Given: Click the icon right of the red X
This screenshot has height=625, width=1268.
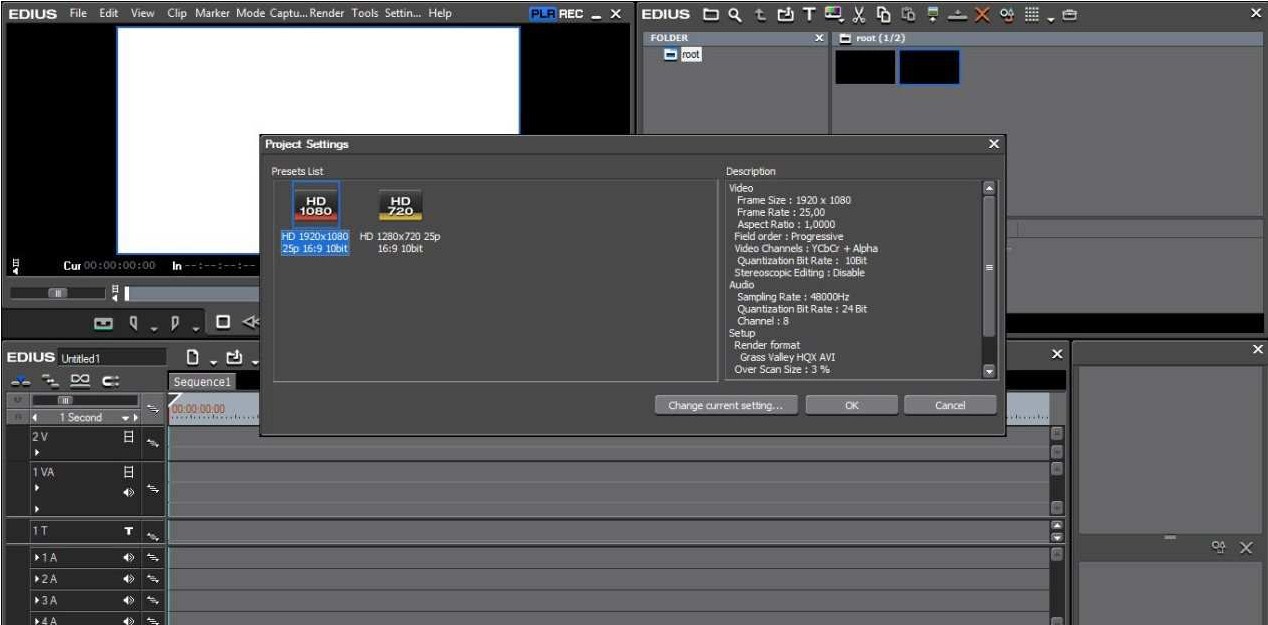Looking at the screenshot, I should 1006,14.
